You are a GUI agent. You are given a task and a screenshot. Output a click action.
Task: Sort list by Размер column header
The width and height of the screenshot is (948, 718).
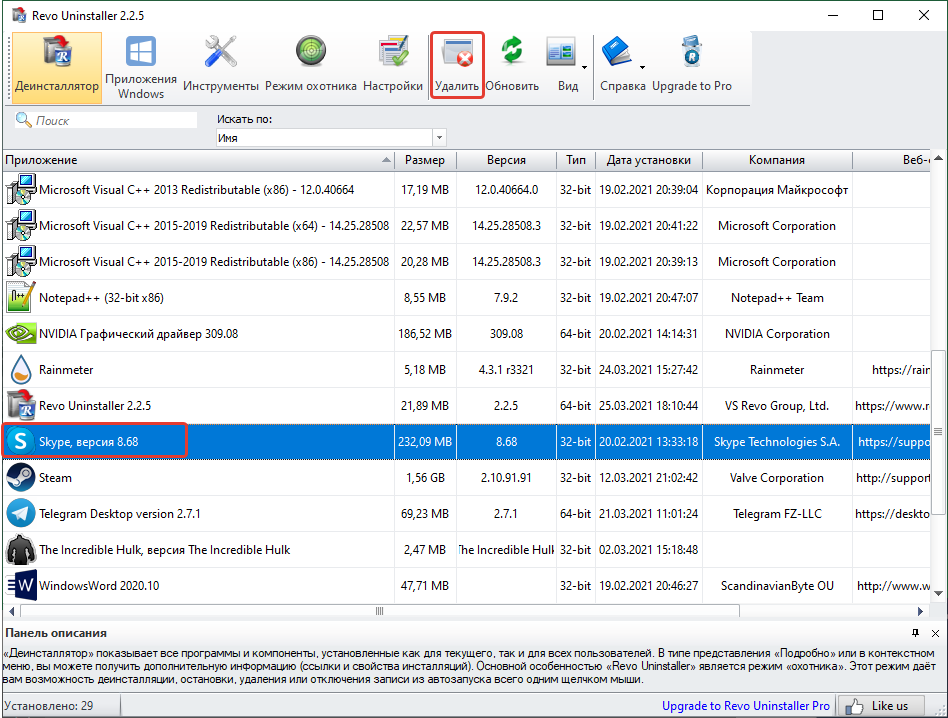(x=425, y=160)
